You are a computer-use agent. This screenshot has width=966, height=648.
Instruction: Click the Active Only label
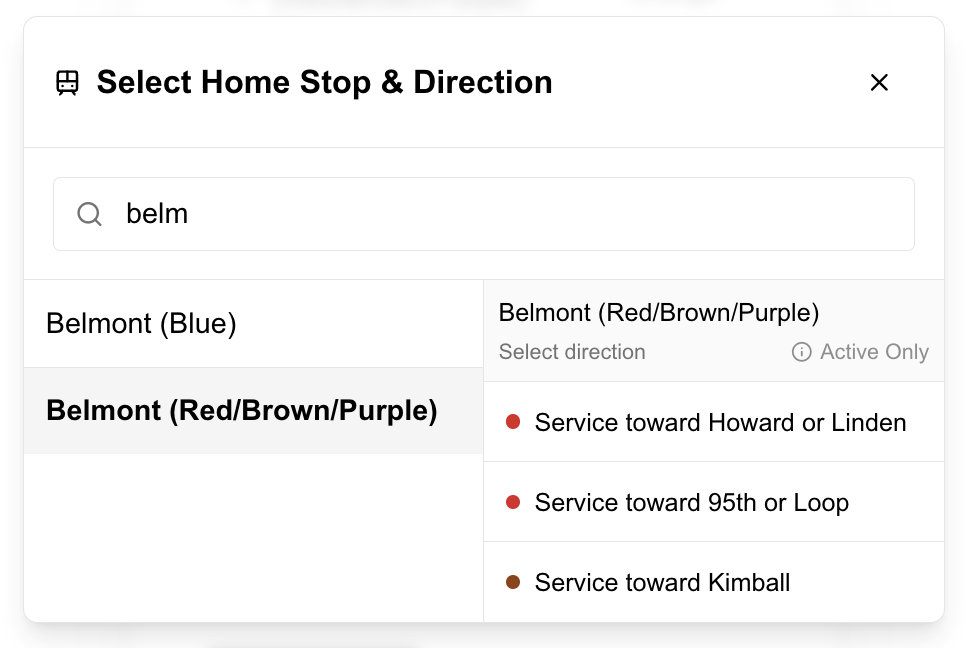coord(874,352)
